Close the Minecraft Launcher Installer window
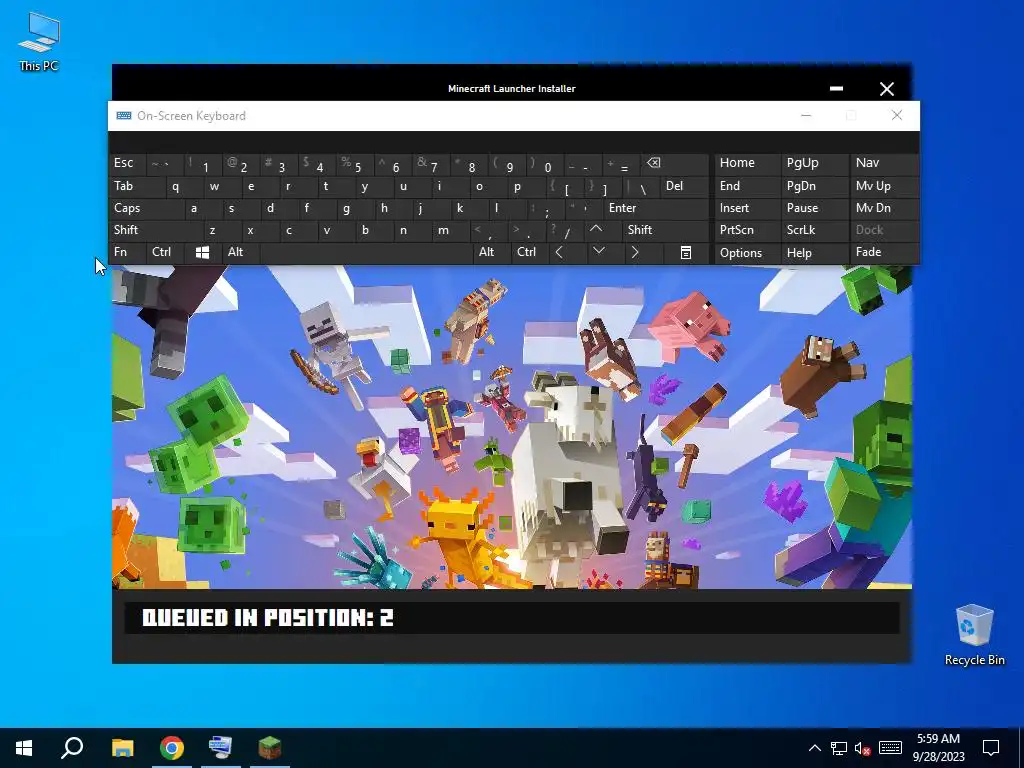1024x768 pixels. click(x=886, y=88)
